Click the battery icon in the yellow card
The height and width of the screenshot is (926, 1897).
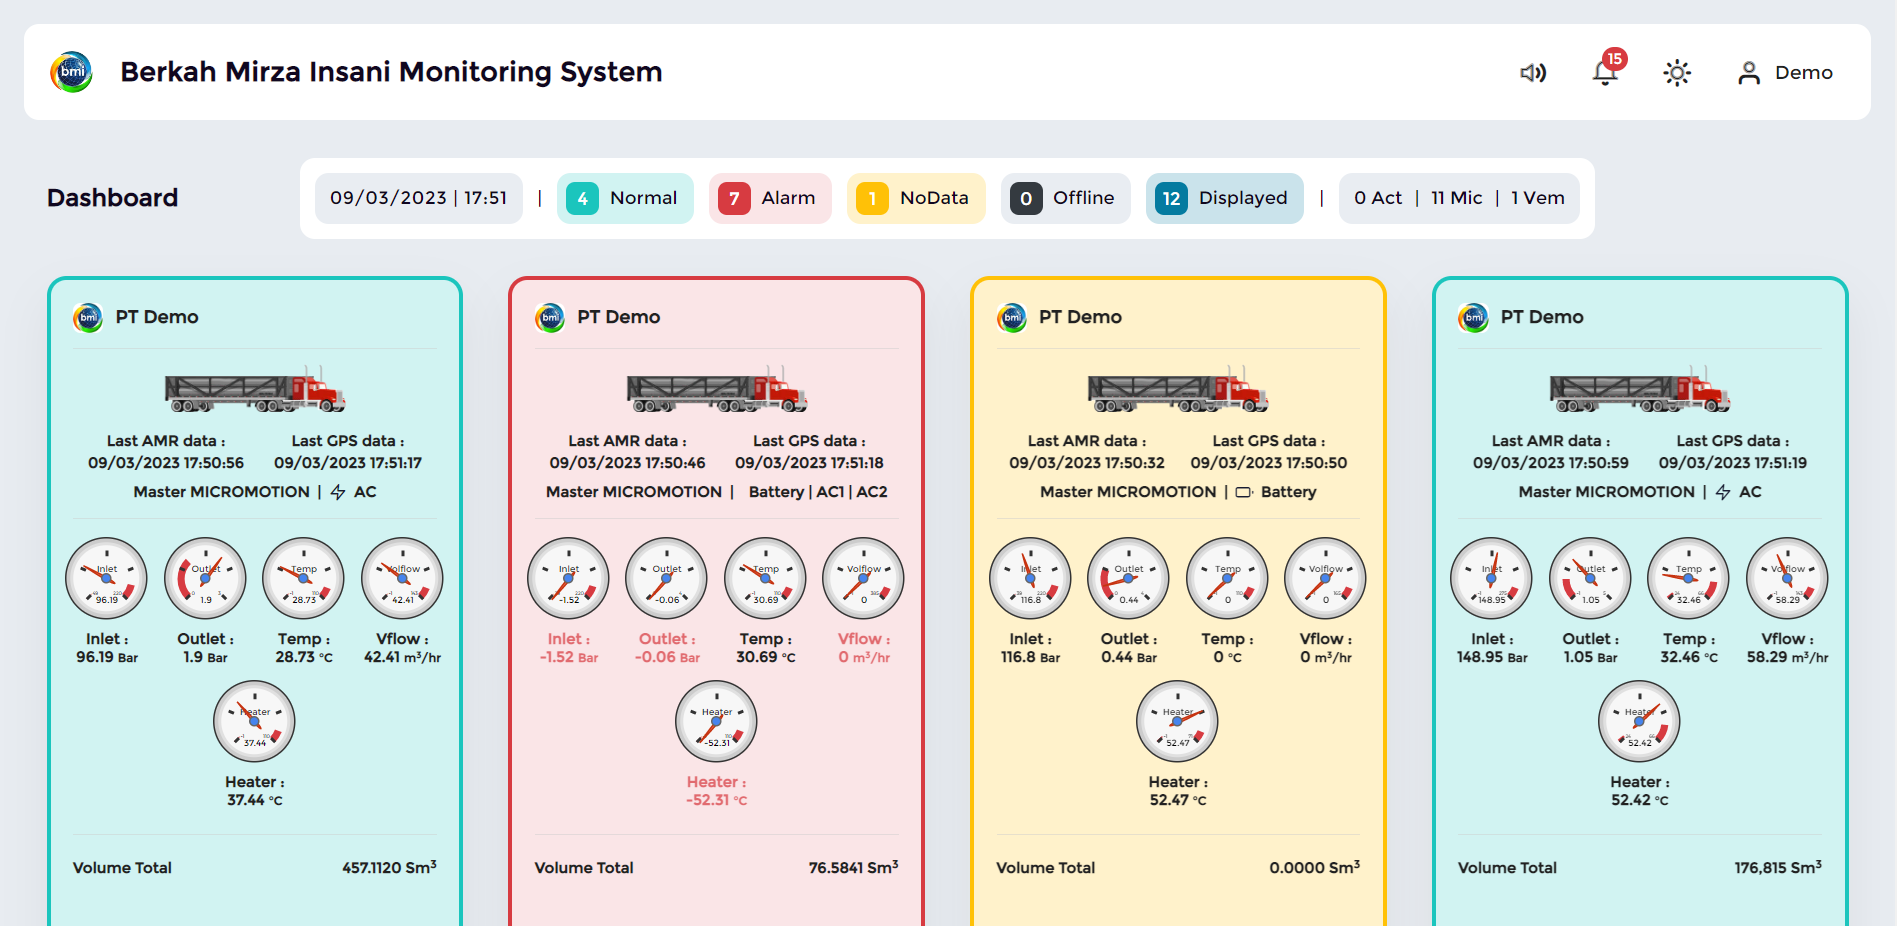tap(1244, 492)
